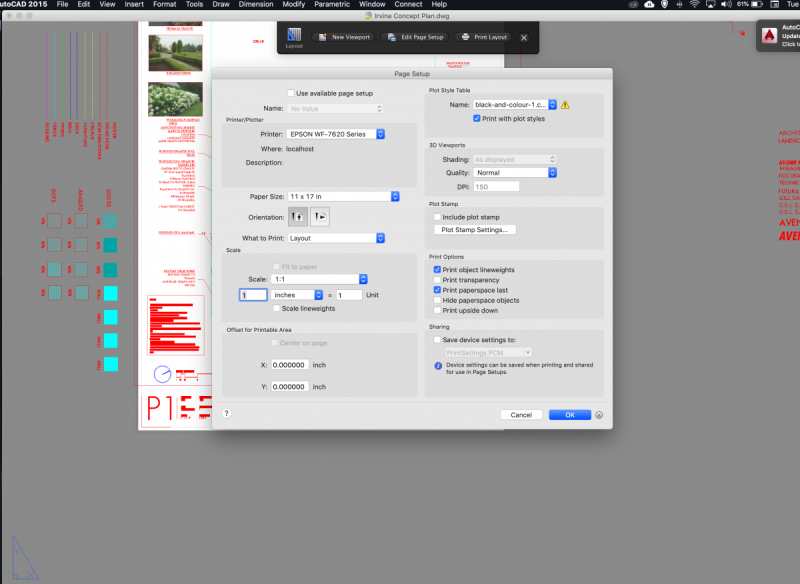Image resolution: width=800 pixels, height=584 pixels.
Task: Cancel the Page Setup dialog
Action: 520,413
